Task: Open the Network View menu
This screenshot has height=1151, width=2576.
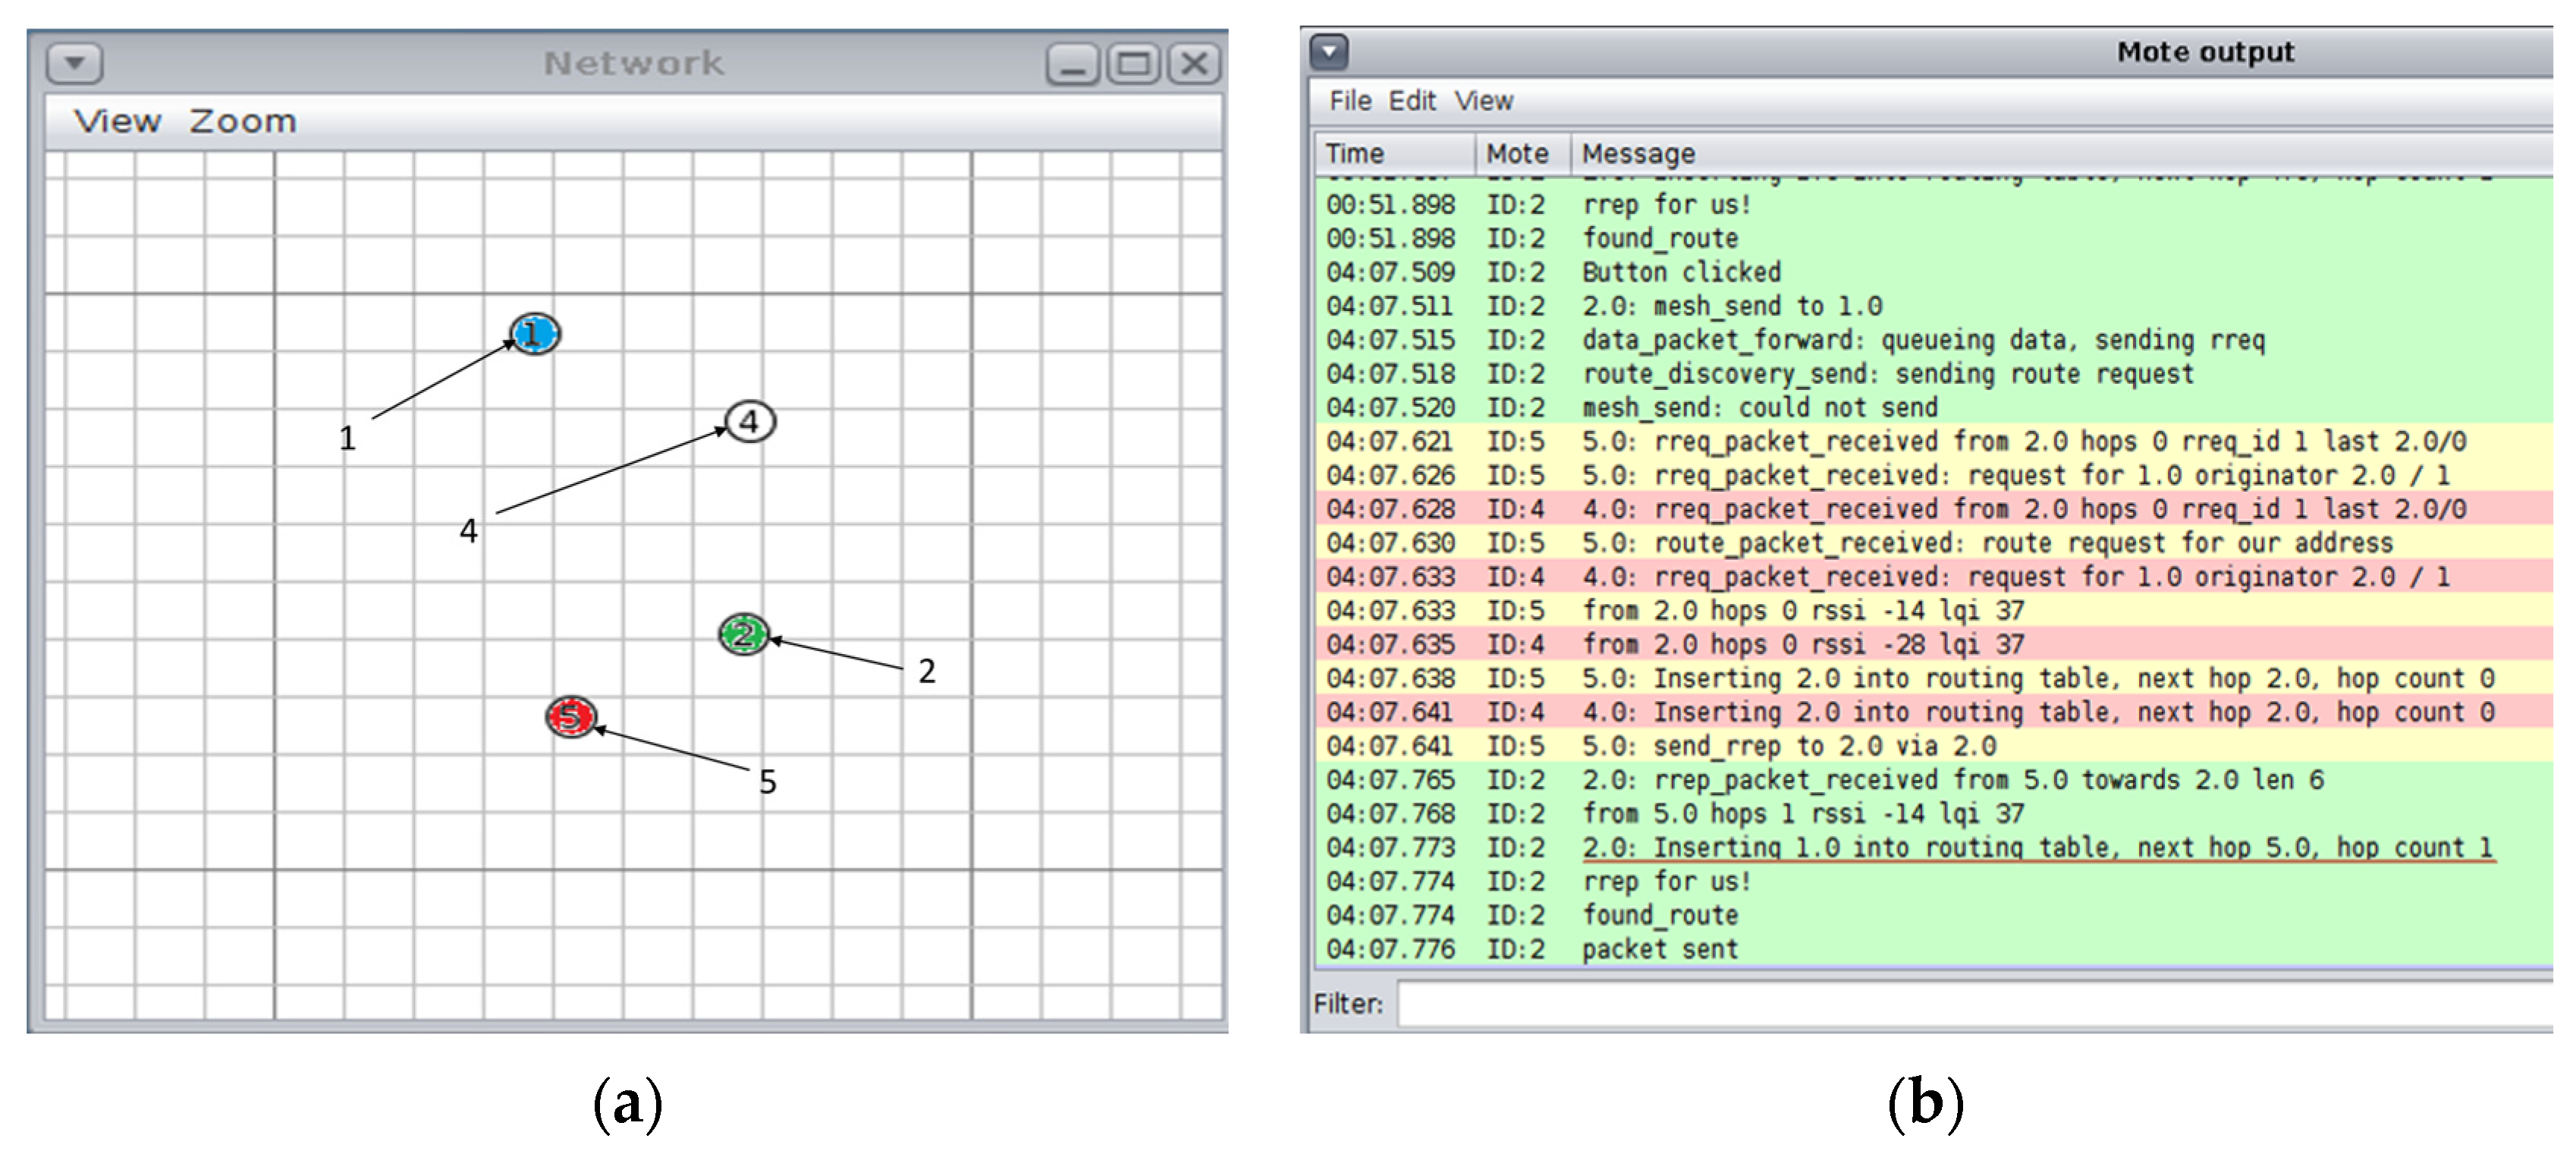Action: click(x=117, y=122)
